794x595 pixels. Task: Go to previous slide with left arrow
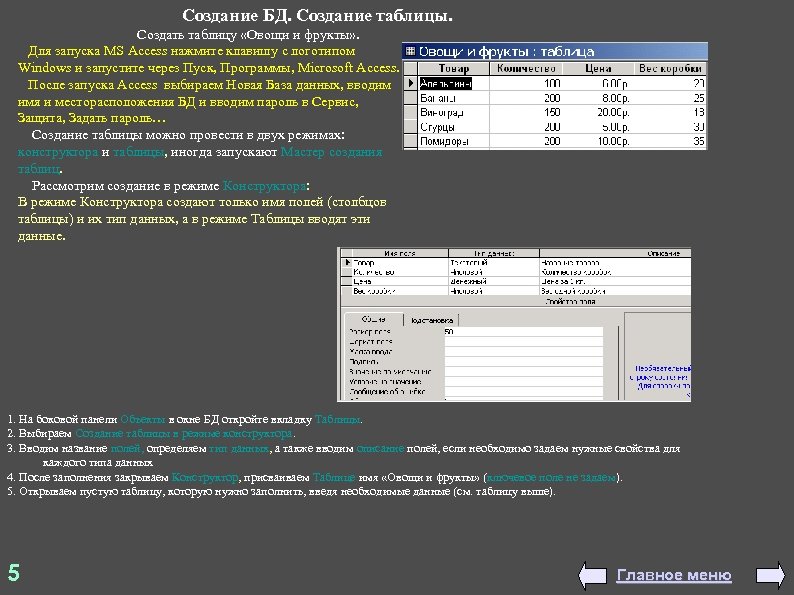(x=592, y=575)
